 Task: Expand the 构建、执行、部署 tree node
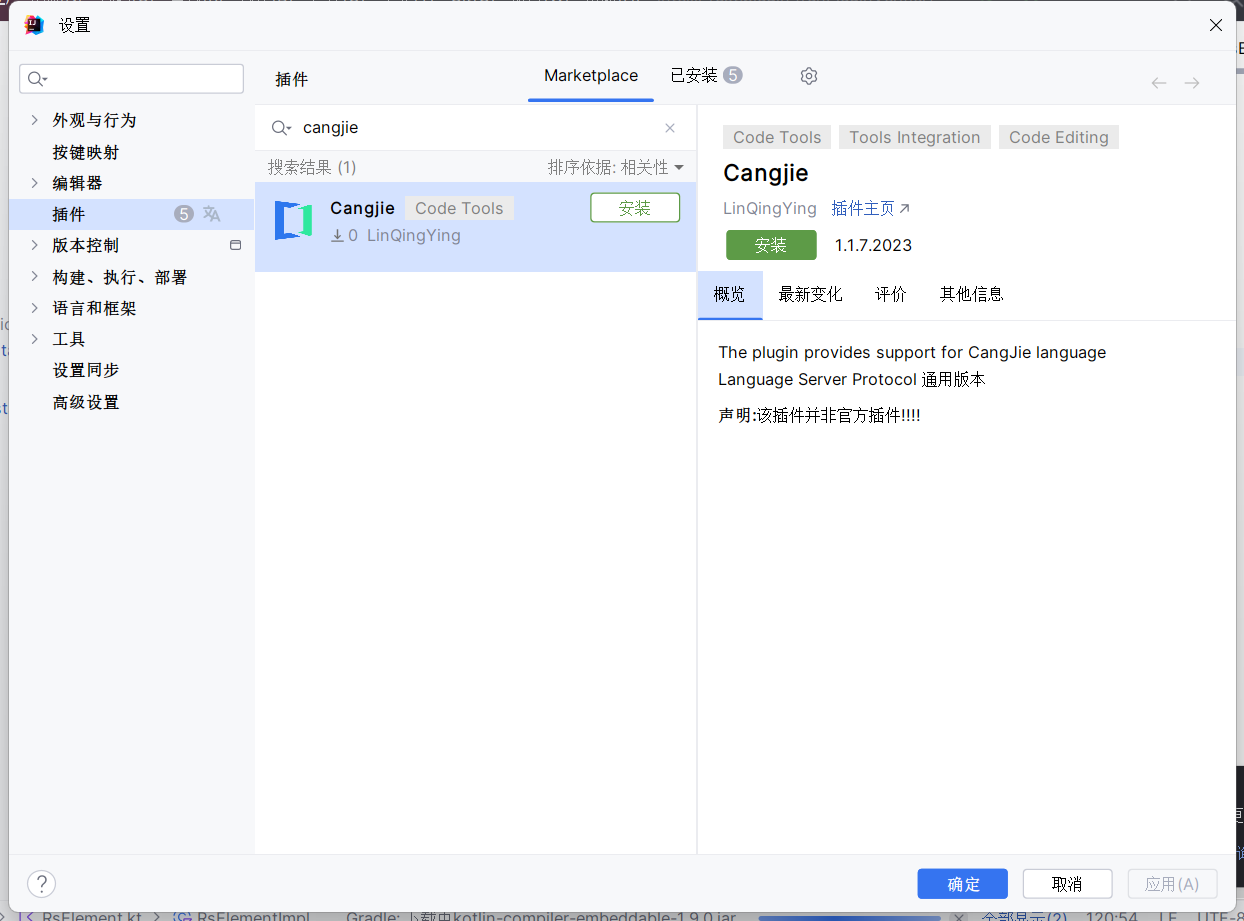point(35,277)
